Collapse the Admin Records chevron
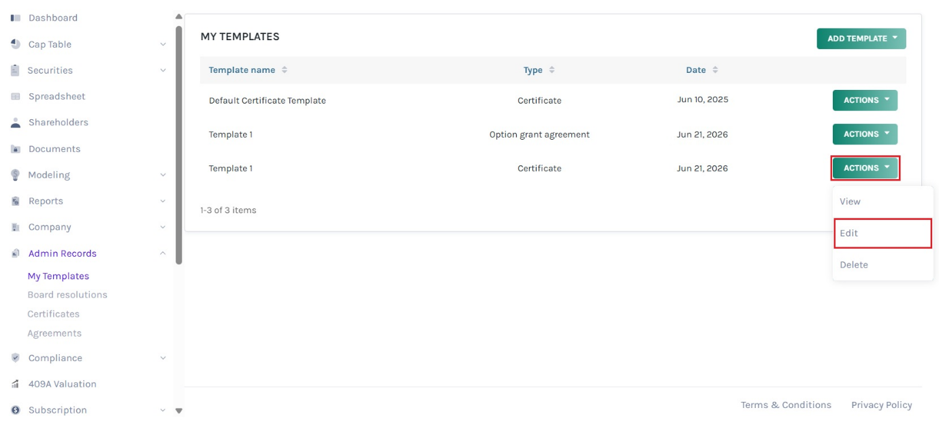Image resolution: width=939 pixels, height=425 pixels. [163, 253]
